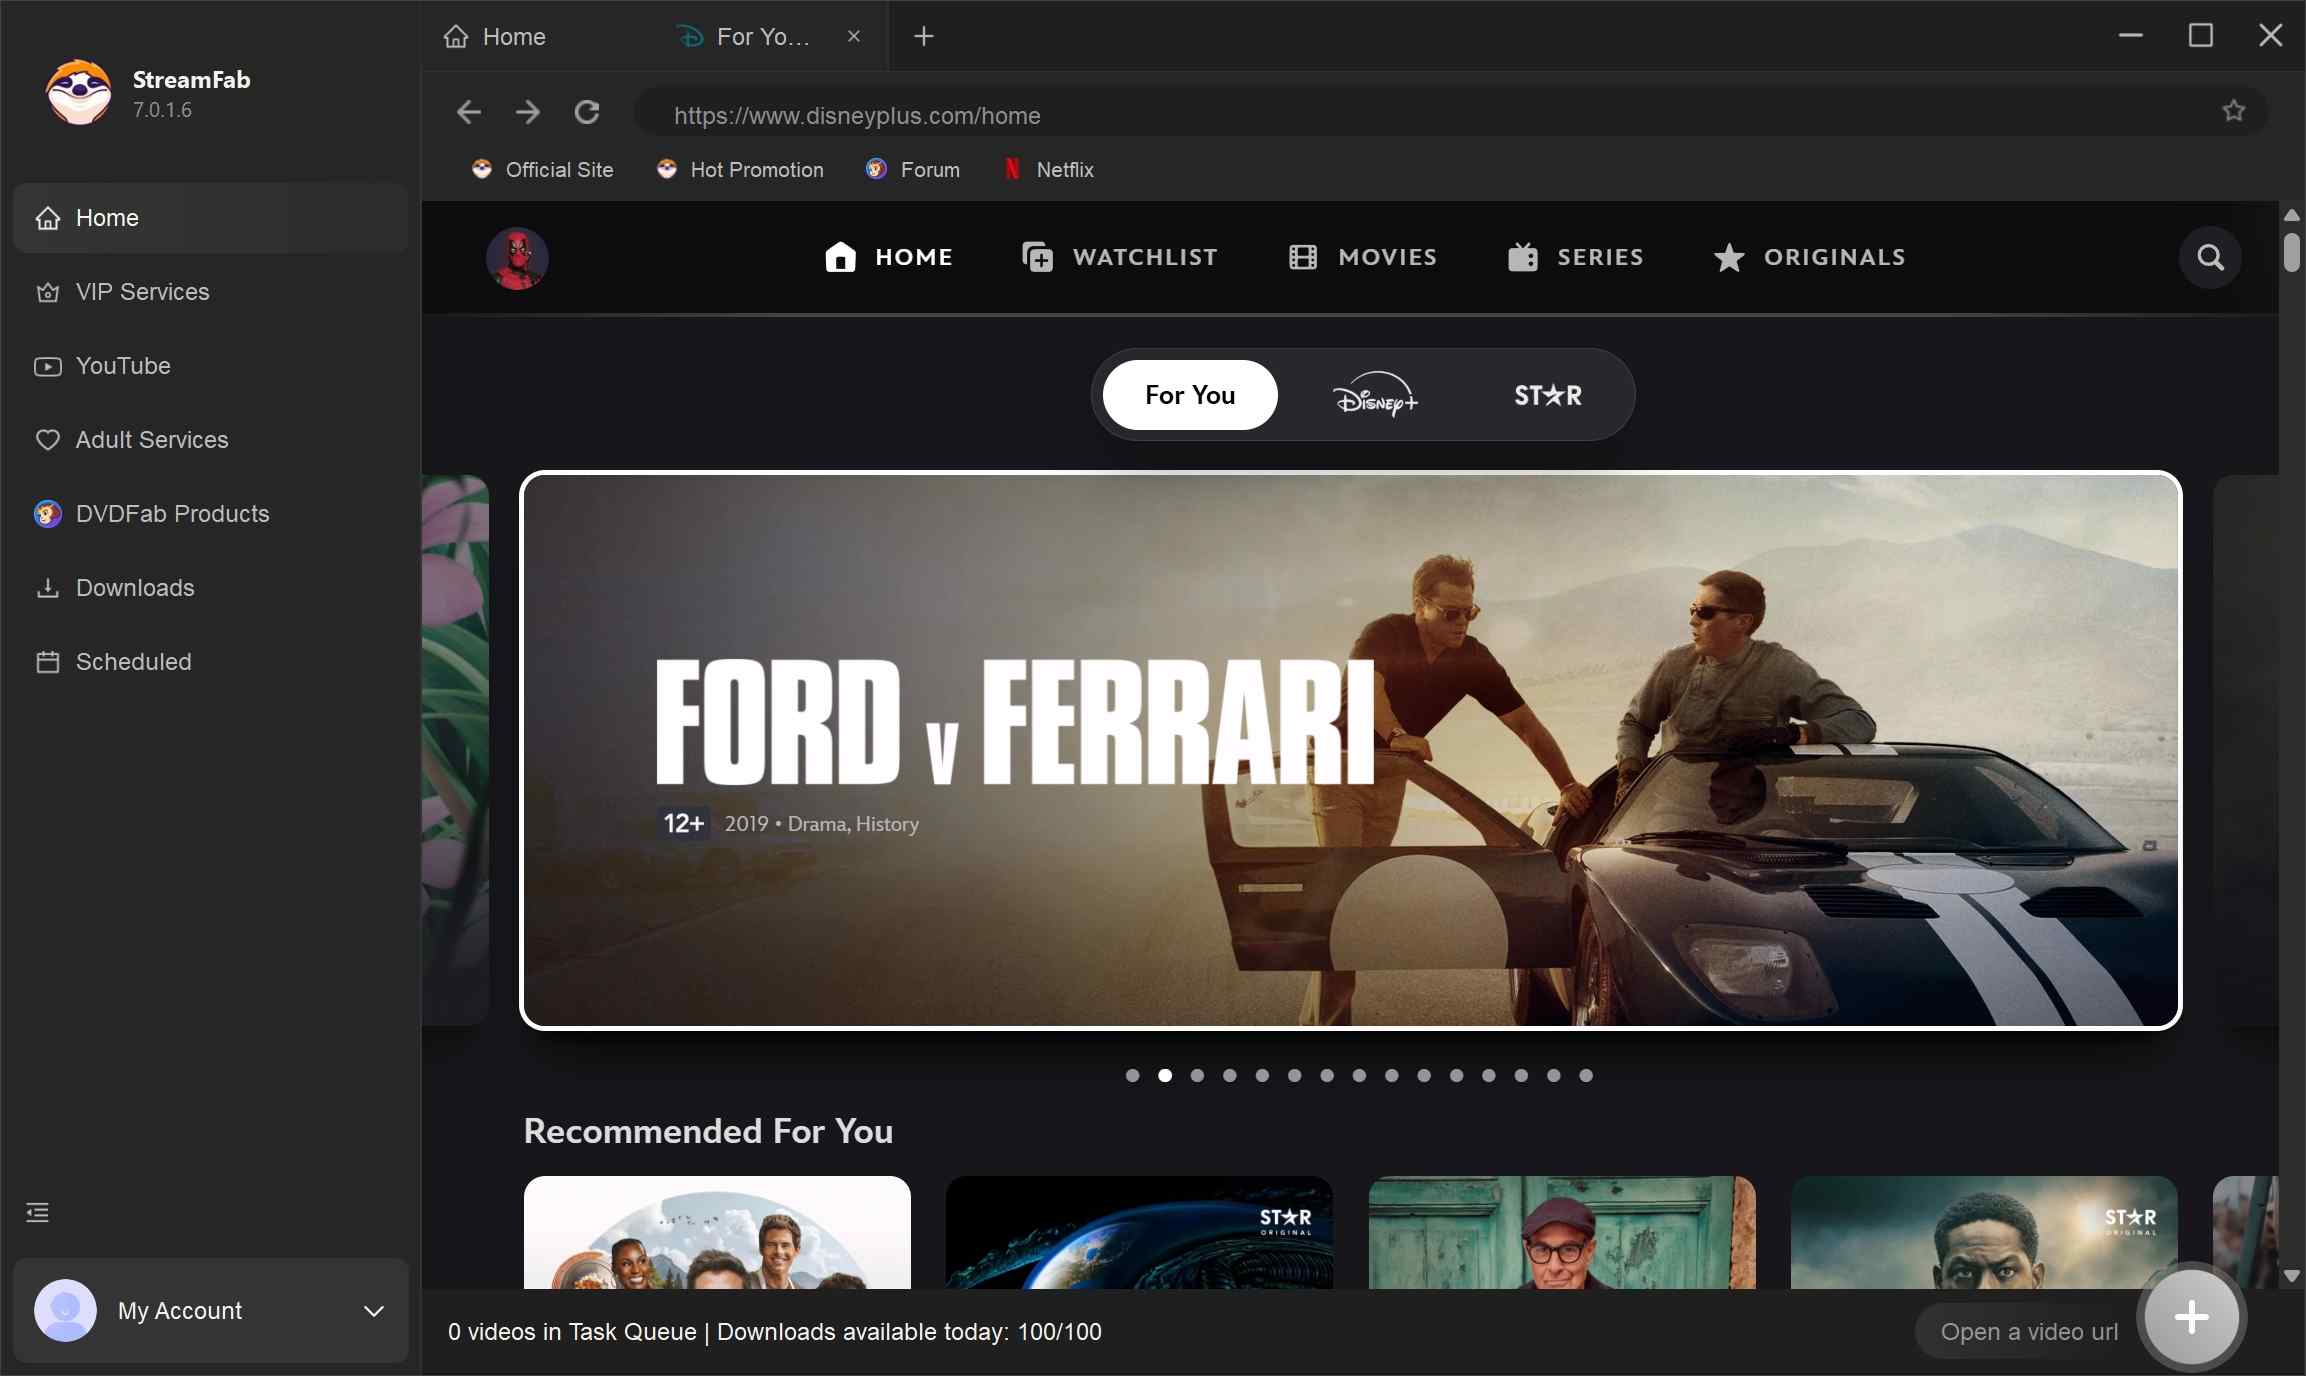This screenshot has height=1376, width=2306.
Task: Jump to the fifth carousel dot
Action: tap(1261, 1076)
